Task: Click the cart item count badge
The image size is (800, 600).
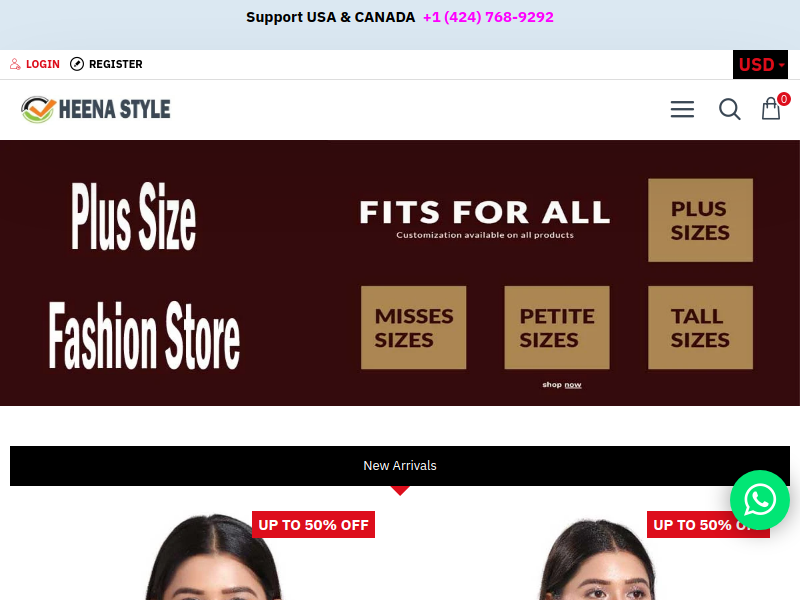Action: (784, 99)
